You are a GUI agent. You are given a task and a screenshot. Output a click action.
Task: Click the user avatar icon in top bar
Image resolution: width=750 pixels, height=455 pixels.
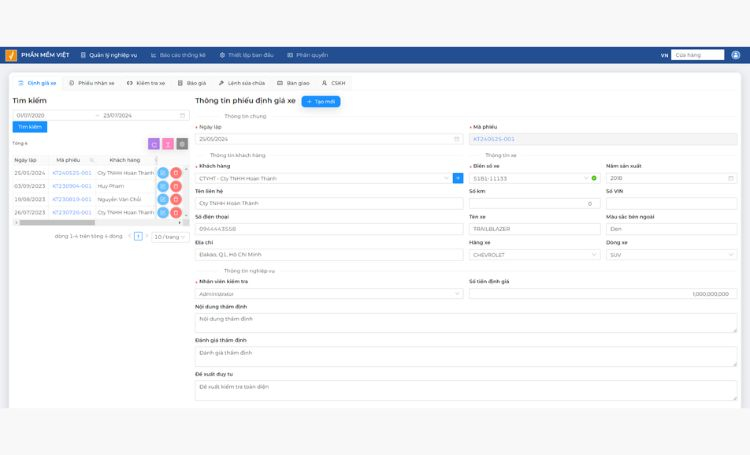(x=736, y=55)
